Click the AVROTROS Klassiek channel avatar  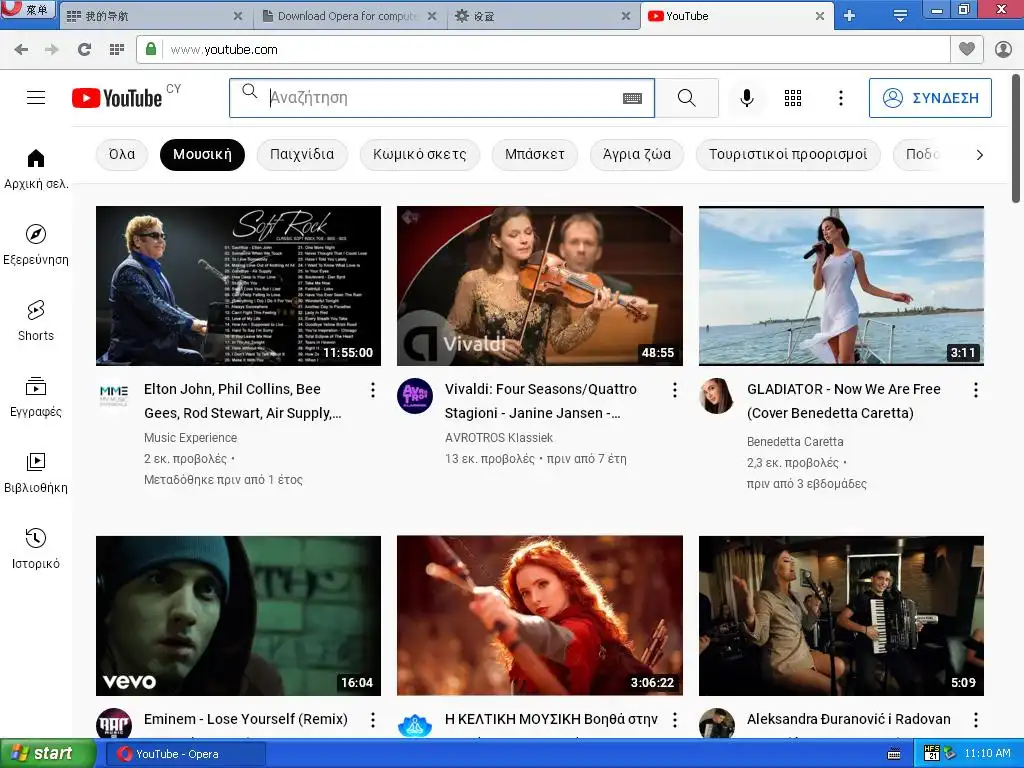tap(415, 396)
